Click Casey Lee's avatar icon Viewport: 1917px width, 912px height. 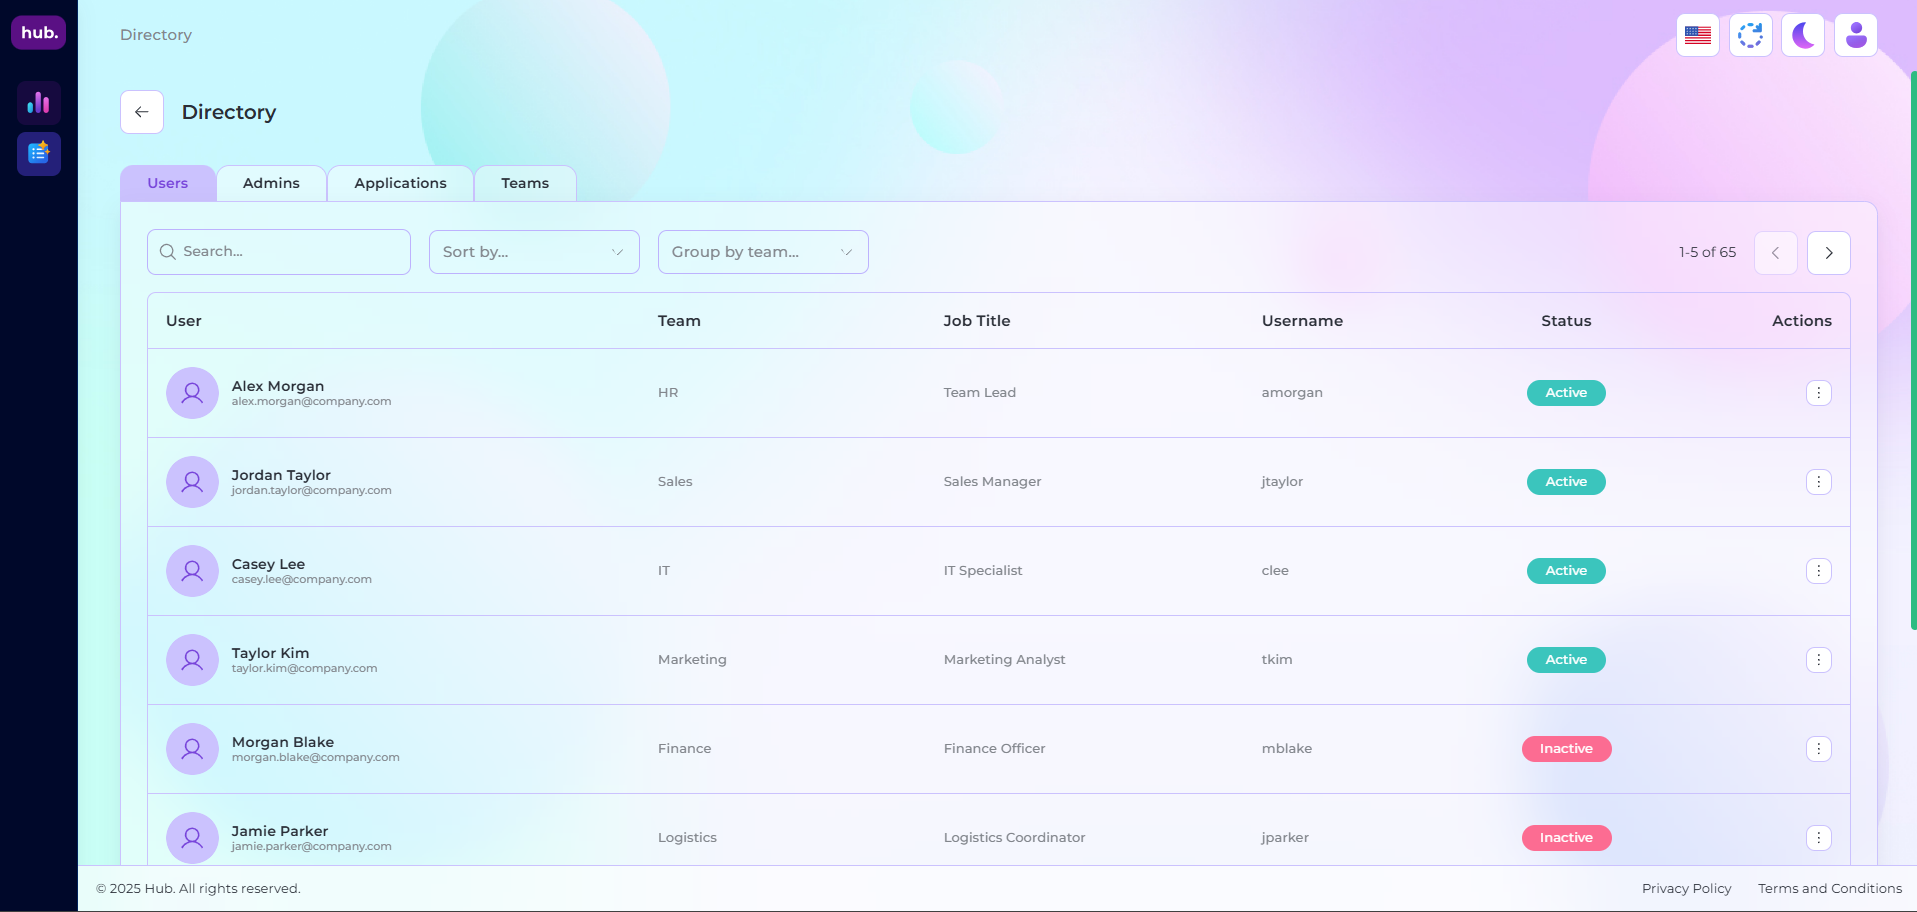(x=192, y=571)
